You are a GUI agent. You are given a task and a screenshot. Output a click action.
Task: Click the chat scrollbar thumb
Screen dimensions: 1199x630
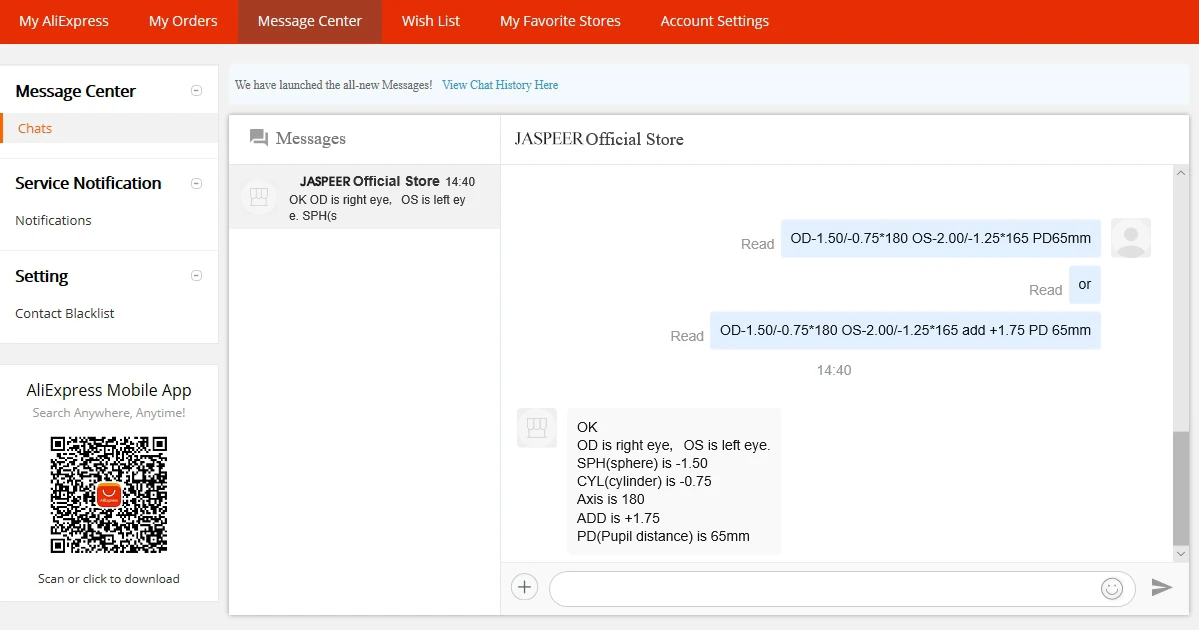[x=1181, y=488]
